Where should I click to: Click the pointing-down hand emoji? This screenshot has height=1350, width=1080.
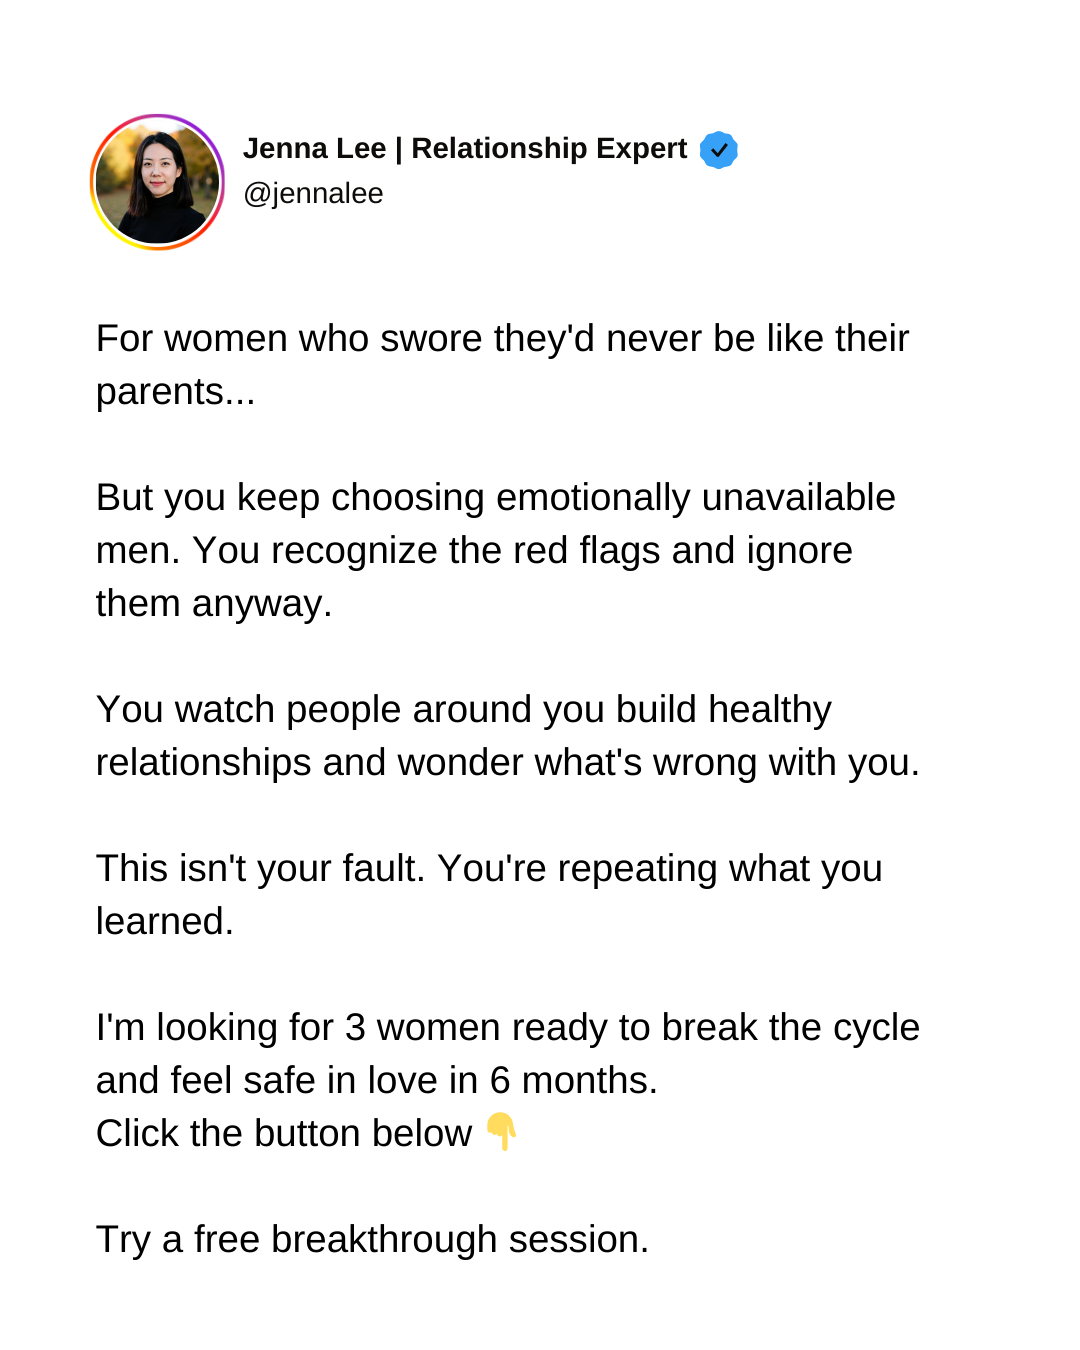click(501, 1131)
